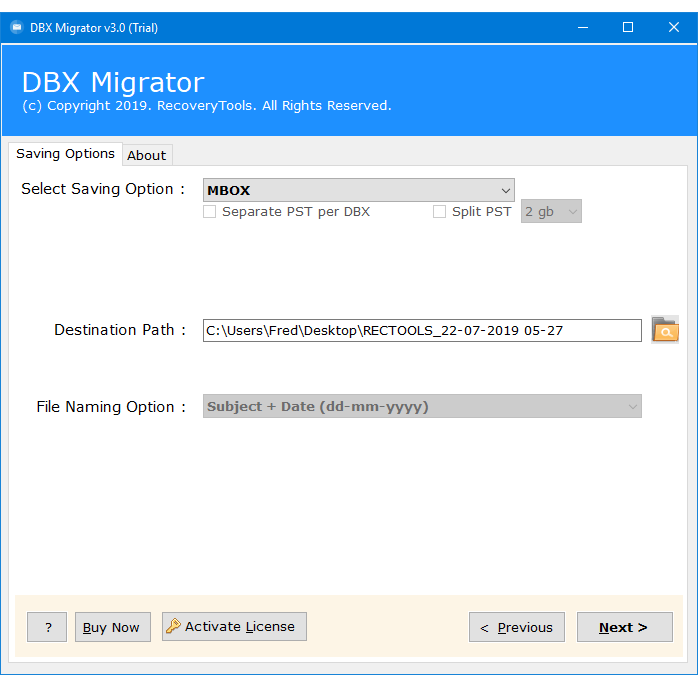Viewport: 698px width, 687px height.
Task: Click inside the Destination Path field
Action: [x=422, y=330]
